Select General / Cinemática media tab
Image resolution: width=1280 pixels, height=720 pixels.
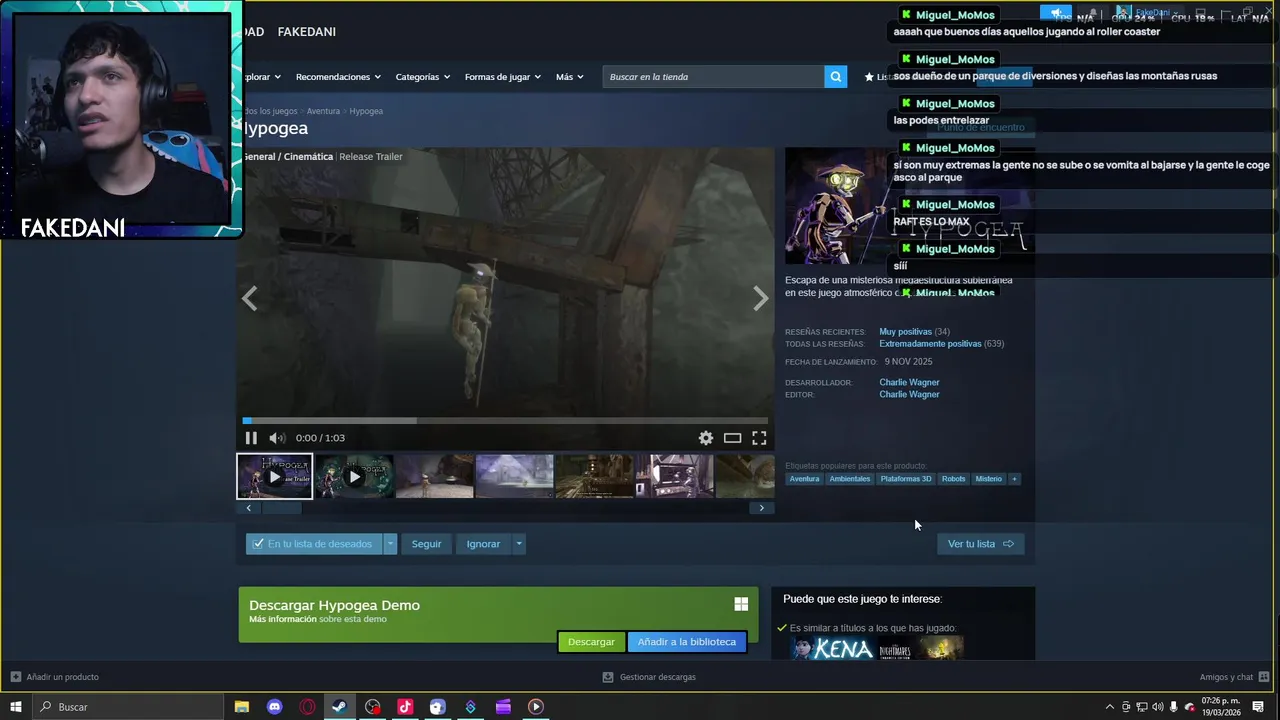(x=287, y=157)
